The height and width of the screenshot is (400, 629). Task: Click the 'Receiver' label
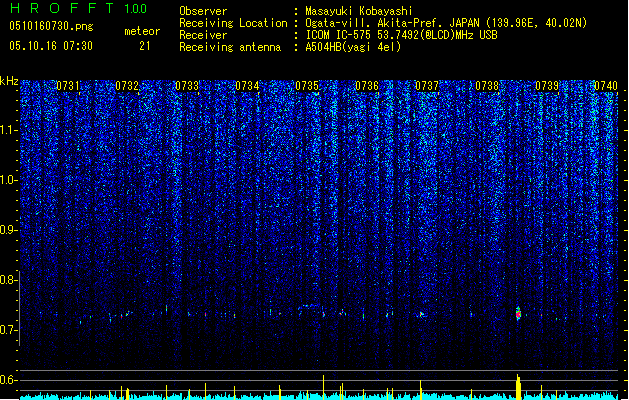tap(203, 35)
